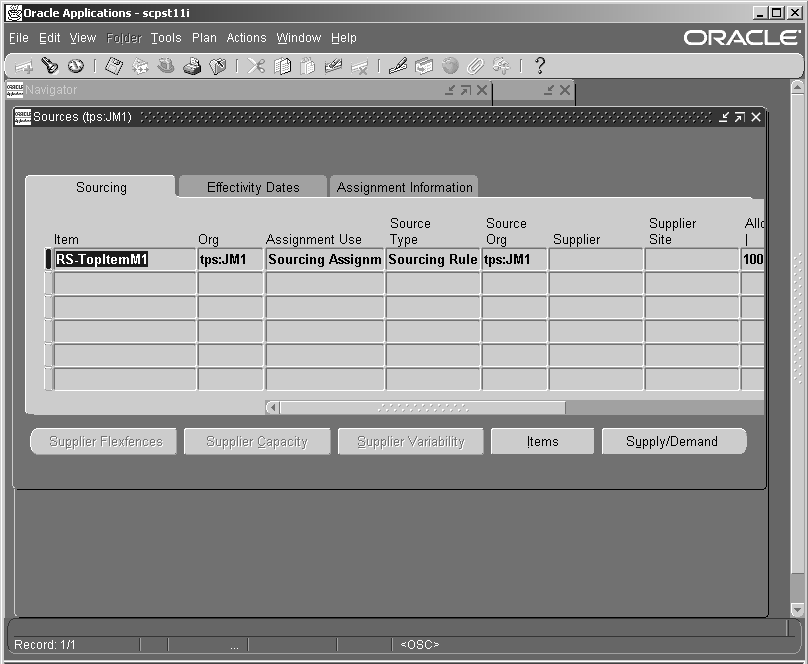Viewport: 808px width, 664px height.
Task: Click the Folder Tools toolbar icon
Action: tap(501, 66)
